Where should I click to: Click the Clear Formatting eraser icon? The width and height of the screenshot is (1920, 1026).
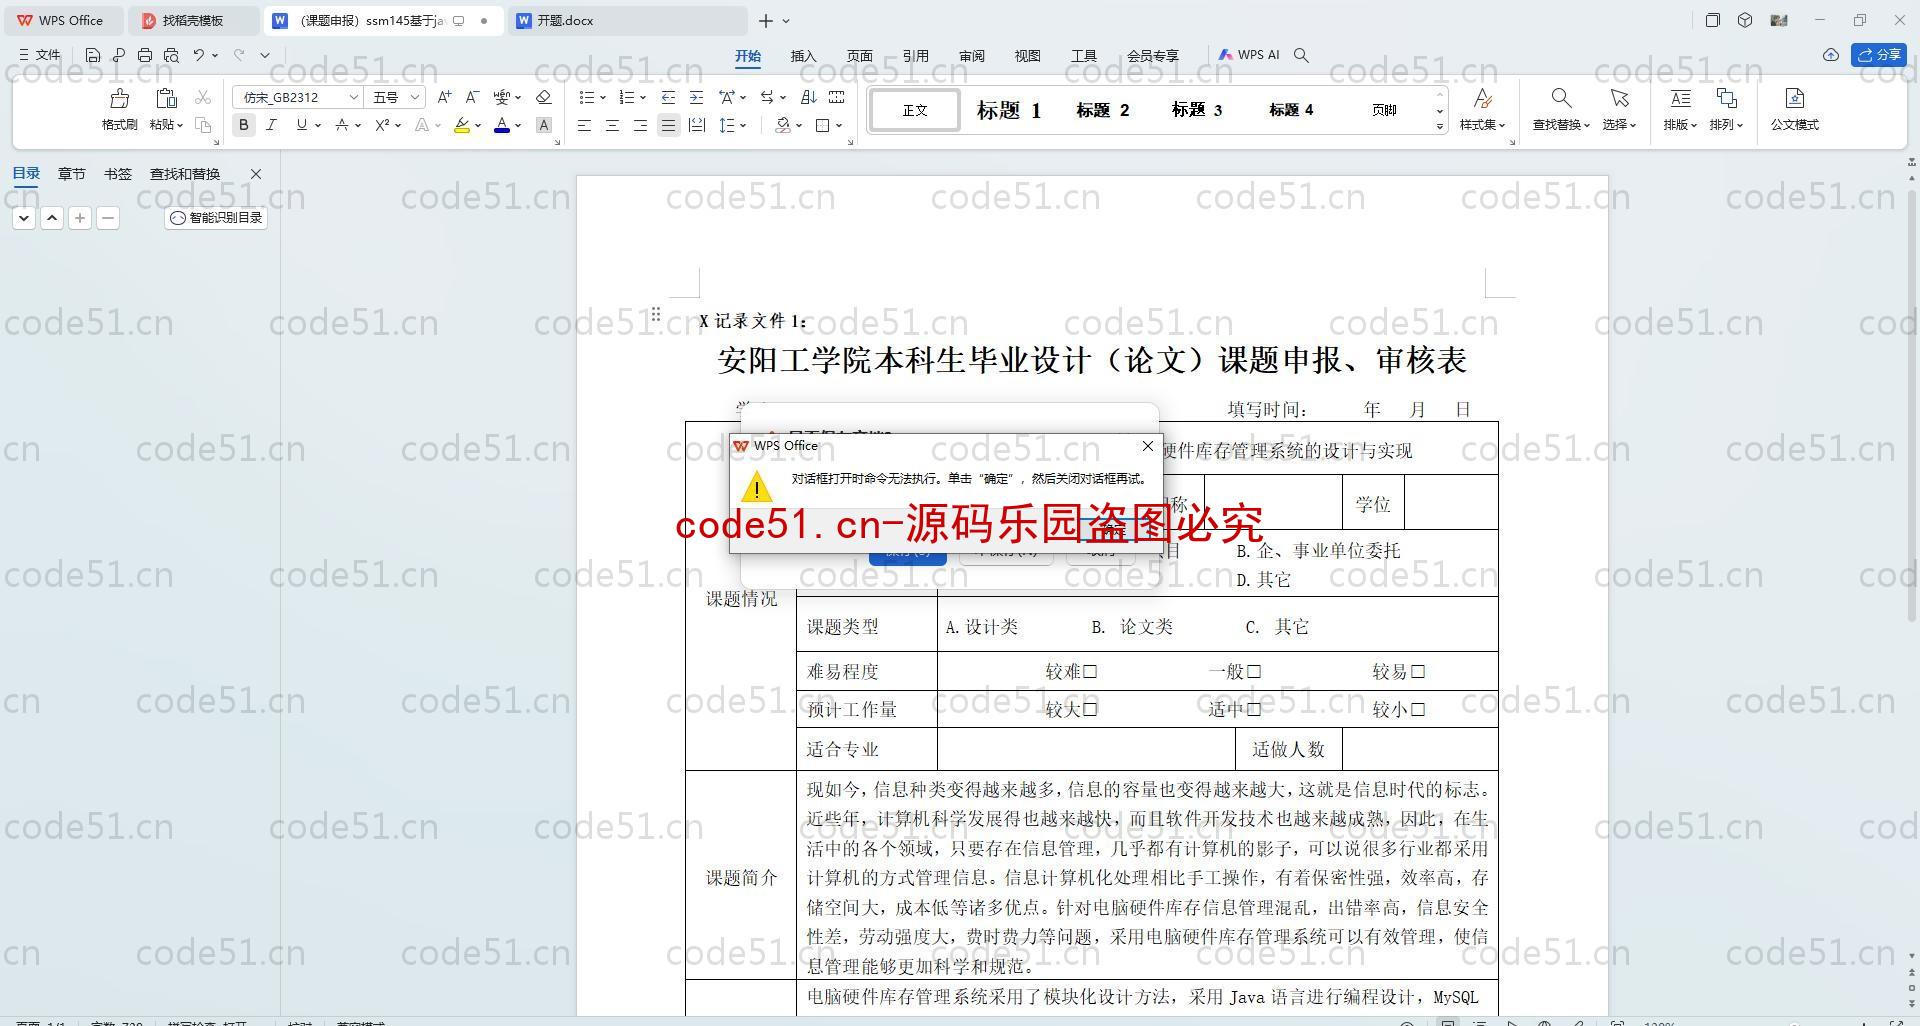[x=544, y=97]
